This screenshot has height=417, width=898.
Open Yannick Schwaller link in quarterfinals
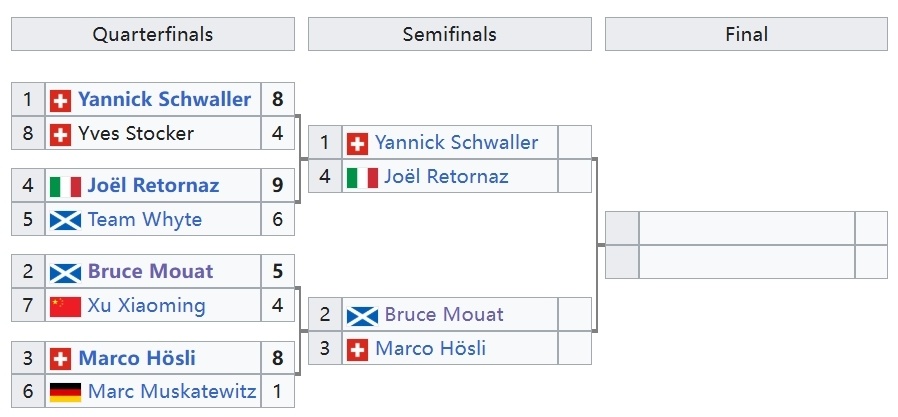tap(164, 100)
